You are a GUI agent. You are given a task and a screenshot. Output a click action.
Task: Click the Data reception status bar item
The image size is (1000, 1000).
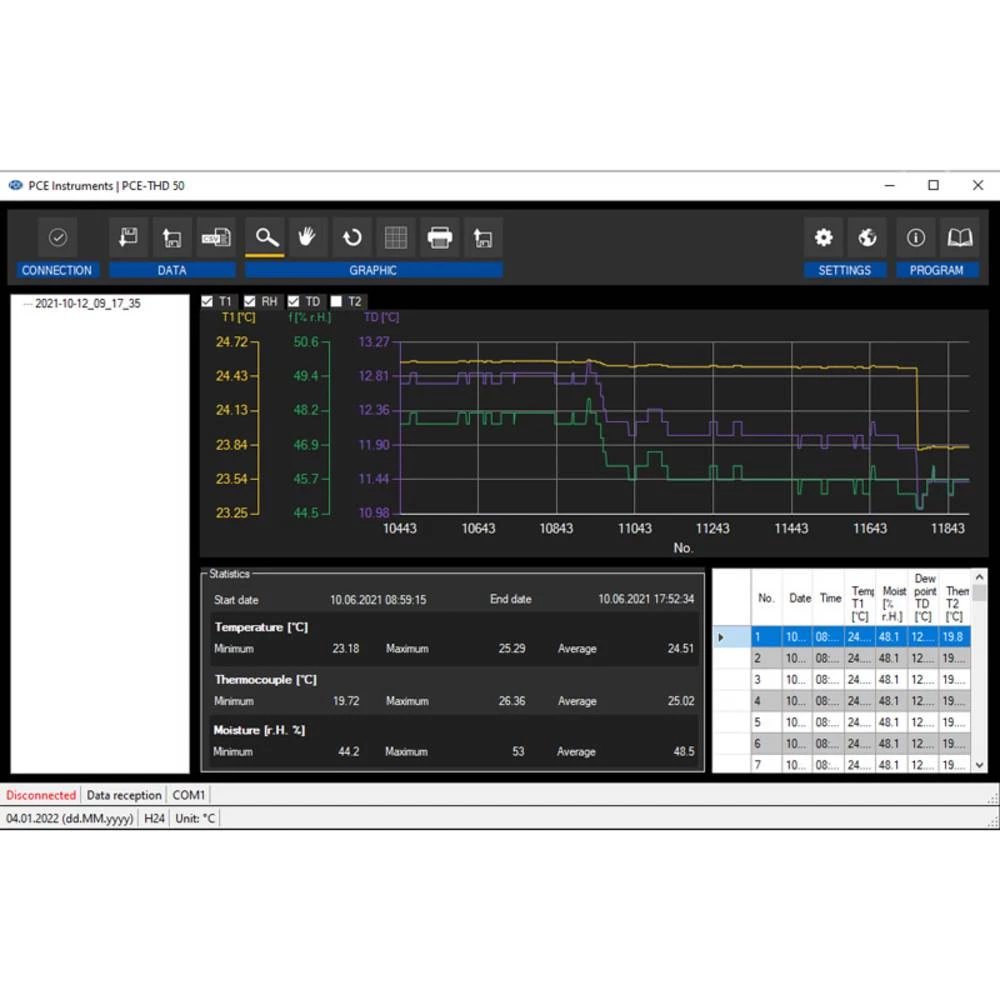[123, 795]
